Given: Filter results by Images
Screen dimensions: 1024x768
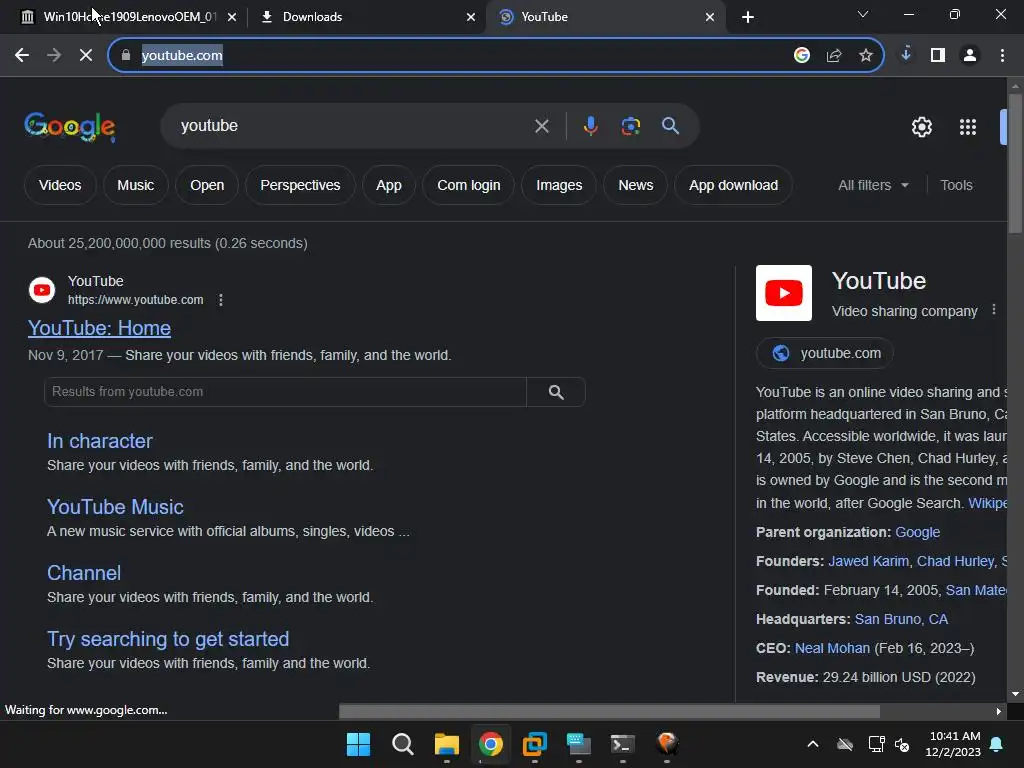Looking at the screenshot, I should pos(559,185).
